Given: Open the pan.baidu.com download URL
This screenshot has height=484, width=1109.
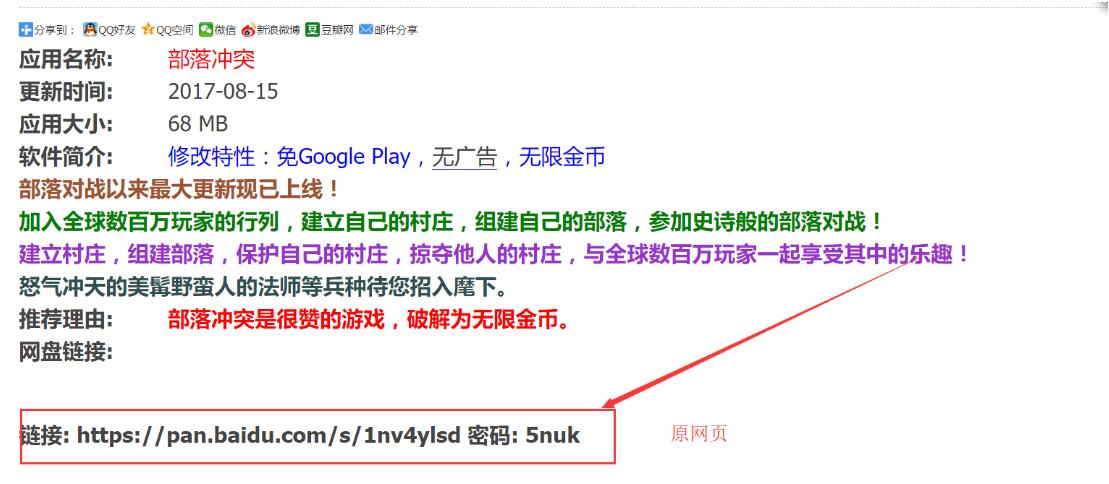Looking at the screenshot, I should (269, 435).
